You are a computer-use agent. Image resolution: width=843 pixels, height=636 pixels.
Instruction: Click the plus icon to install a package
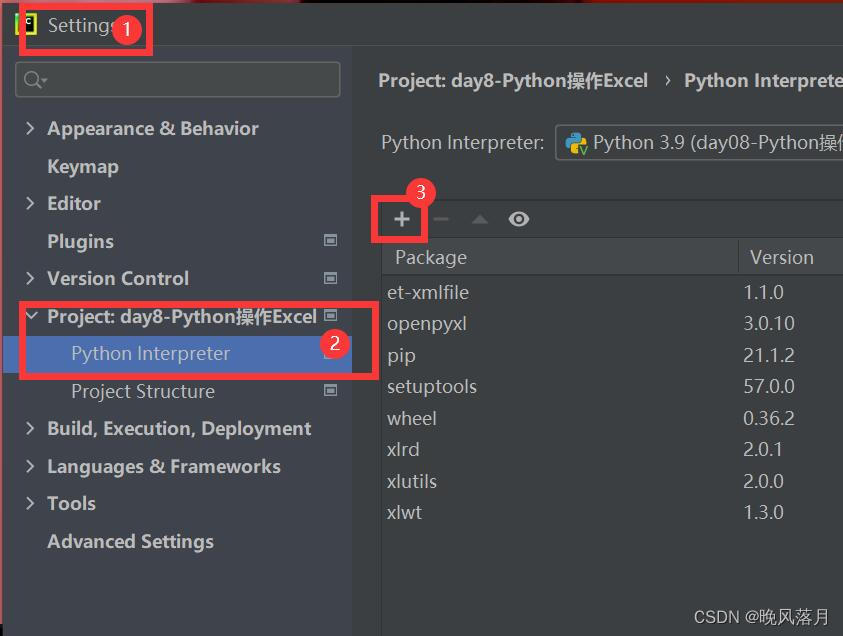pos(401,219)
